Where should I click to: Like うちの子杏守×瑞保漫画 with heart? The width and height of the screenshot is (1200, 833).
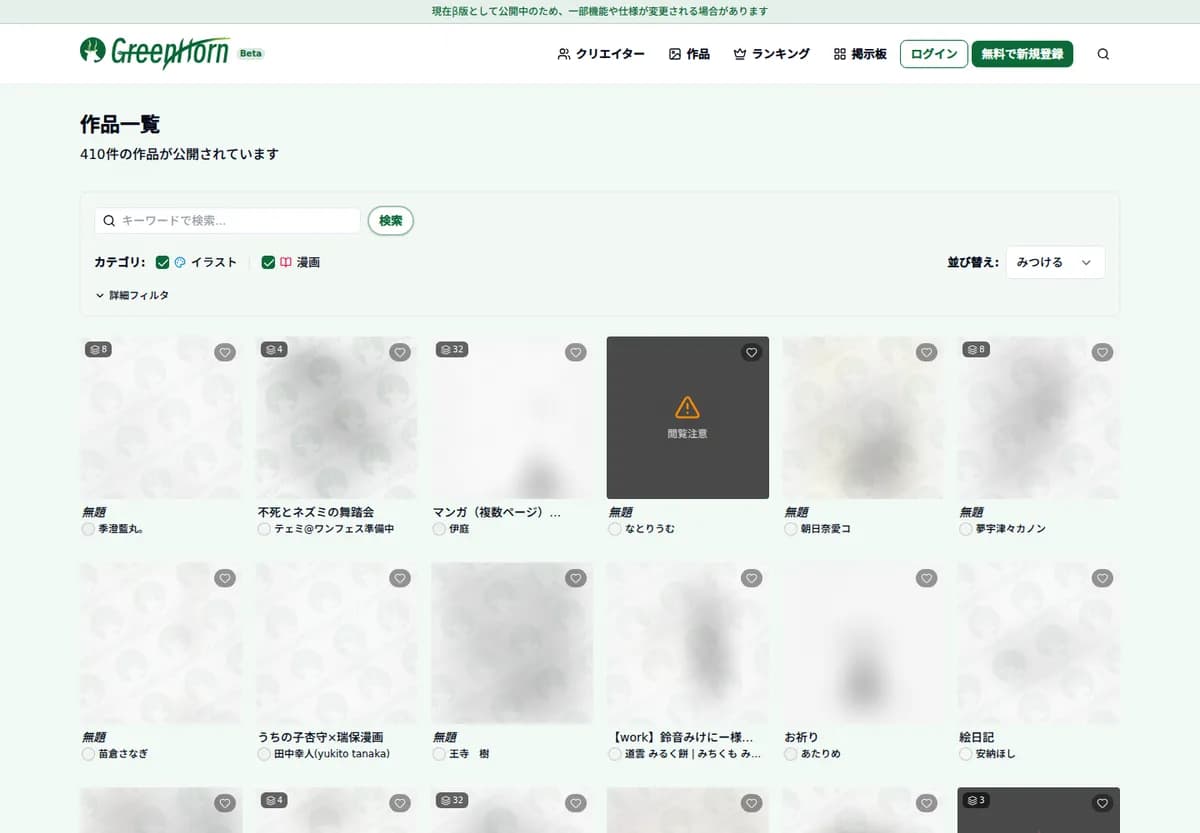click(400, 578)
